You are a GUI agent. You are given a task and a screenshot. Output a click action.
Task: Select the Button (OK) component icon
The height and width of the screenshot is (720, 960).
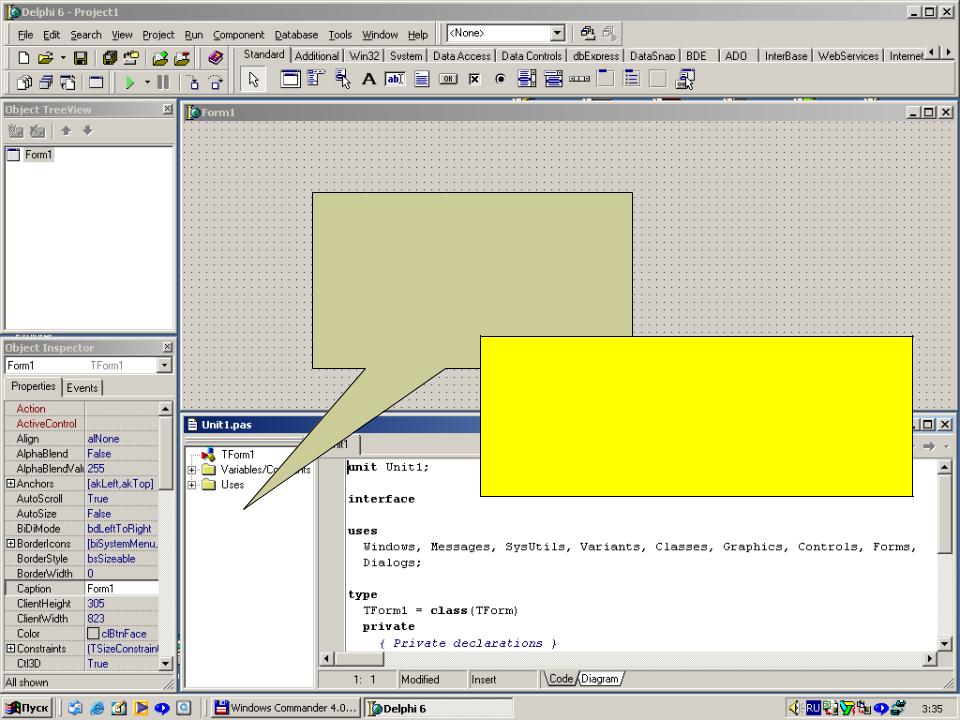tap(448, 78)
